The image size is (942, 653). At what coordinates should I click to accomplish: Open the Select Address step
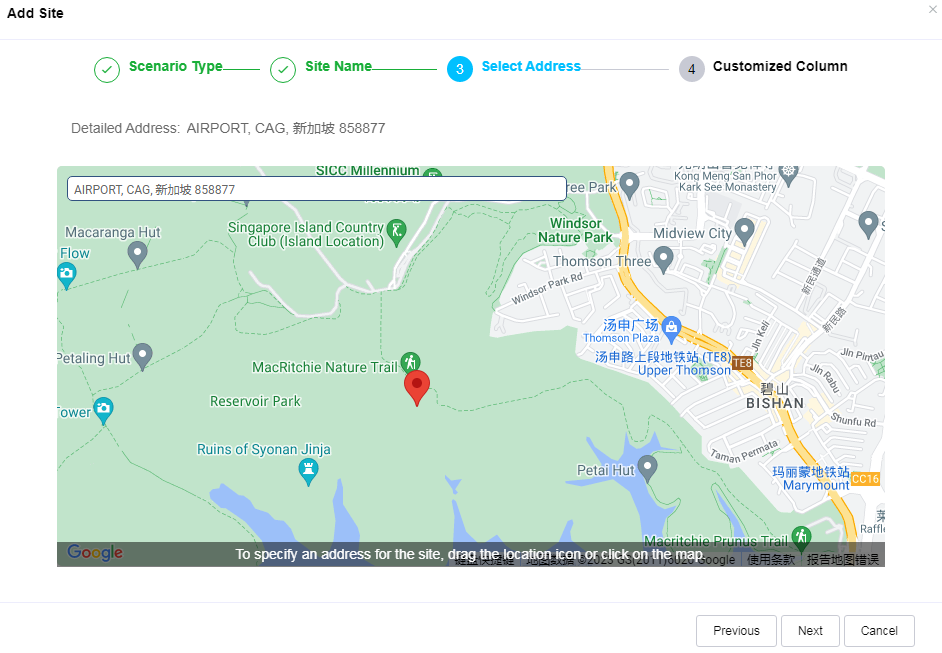pos(531,66)
